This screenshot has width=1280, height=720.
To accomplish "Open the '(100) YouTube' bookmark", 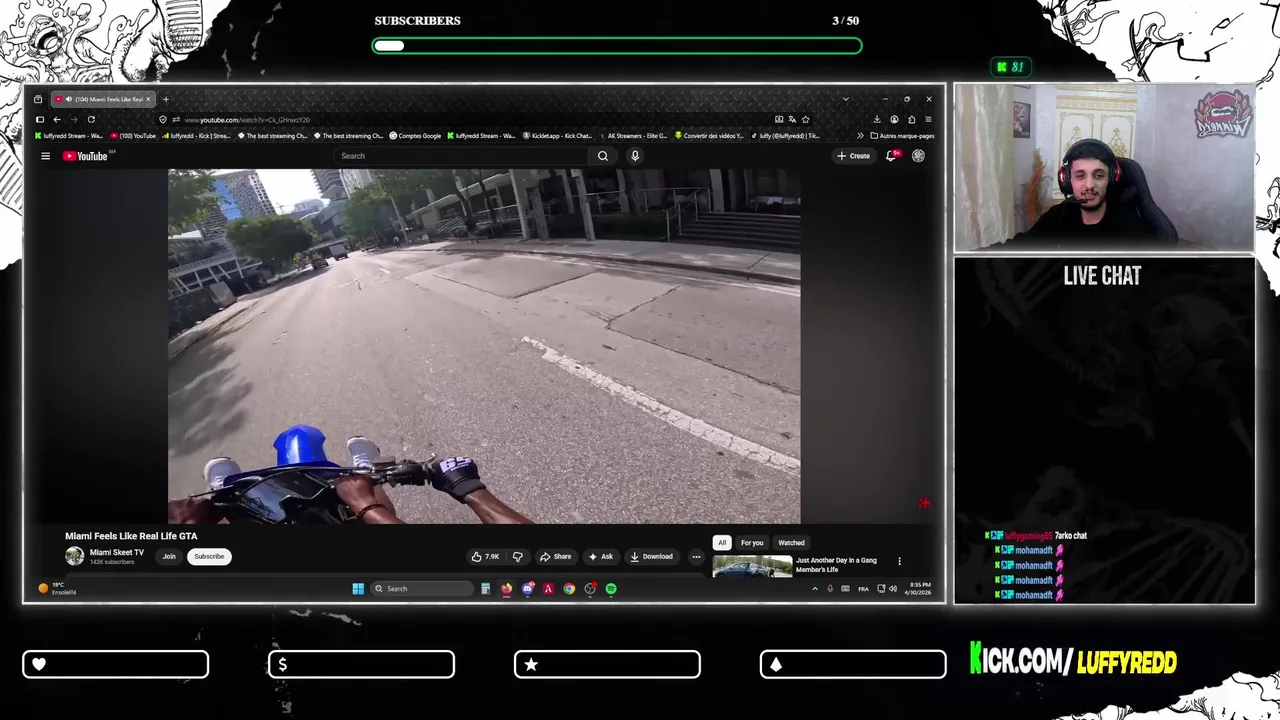I will tap(133, 136).
